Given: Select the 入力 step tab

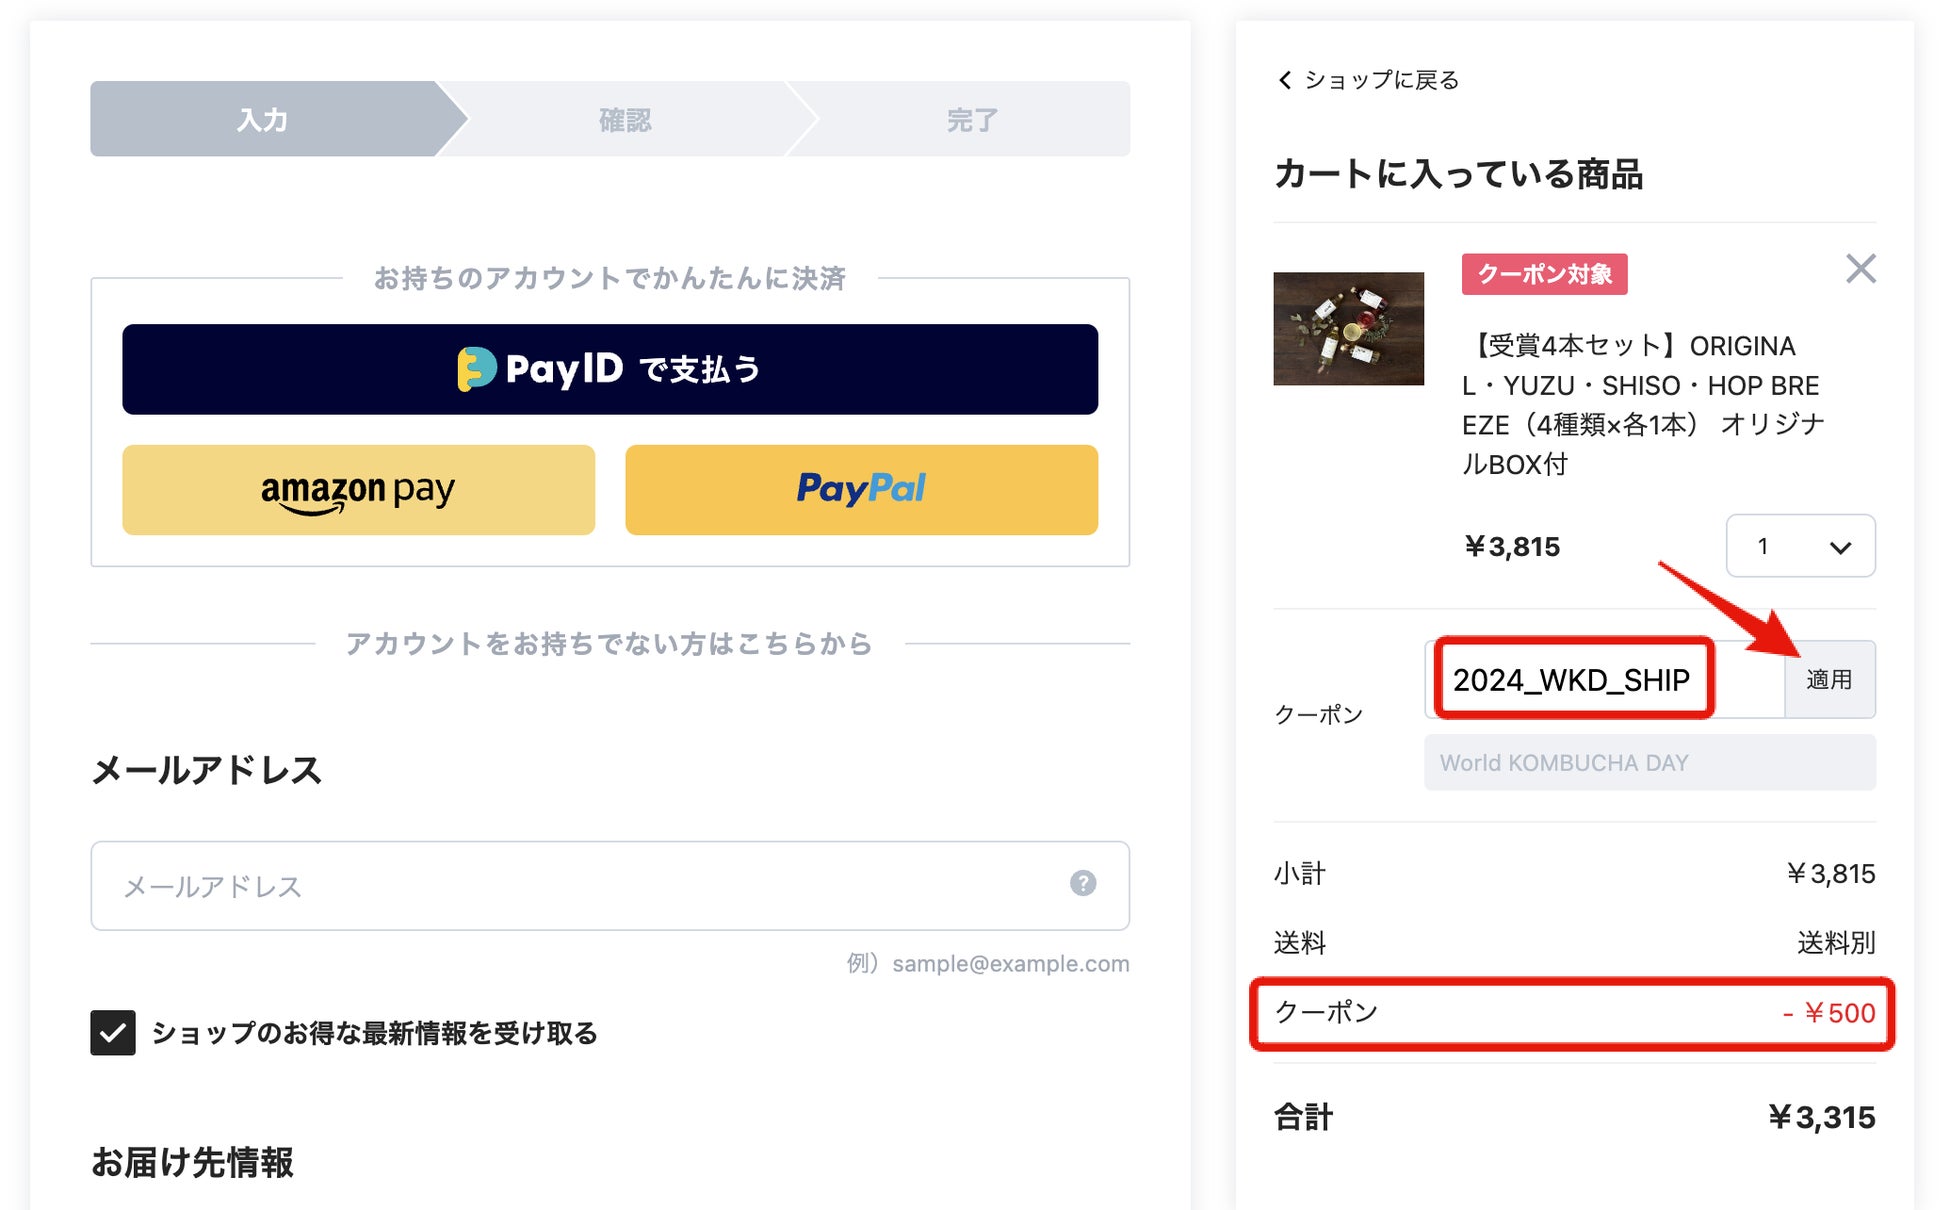Looking at the screenshot, I should click(x=262, y=120).
